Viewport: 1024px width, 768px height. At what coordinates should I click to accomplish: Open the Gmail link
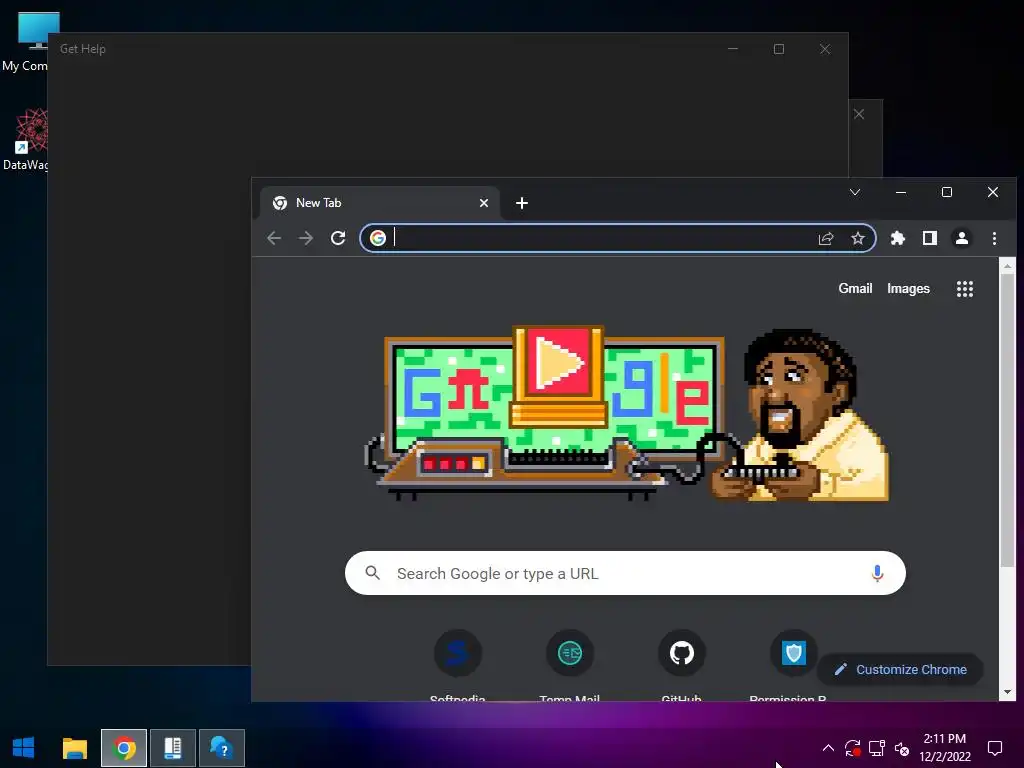[x=855, y=289]
